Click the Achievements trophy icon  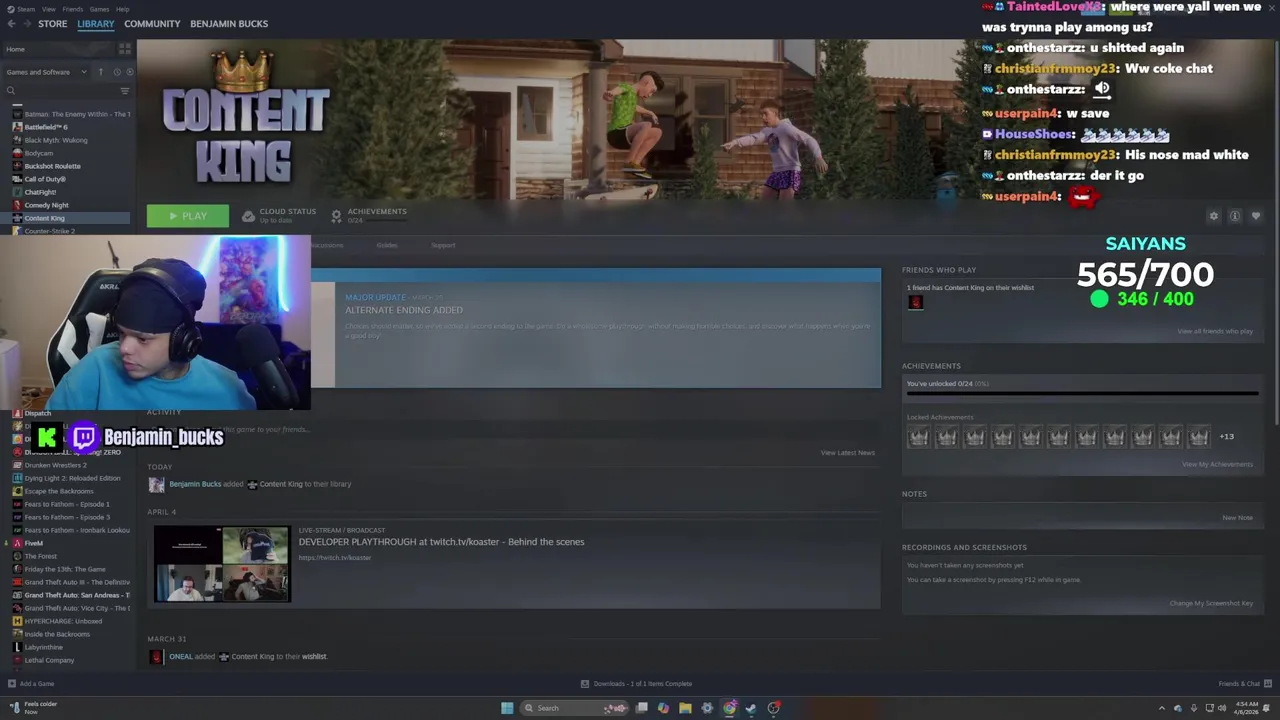336,216
